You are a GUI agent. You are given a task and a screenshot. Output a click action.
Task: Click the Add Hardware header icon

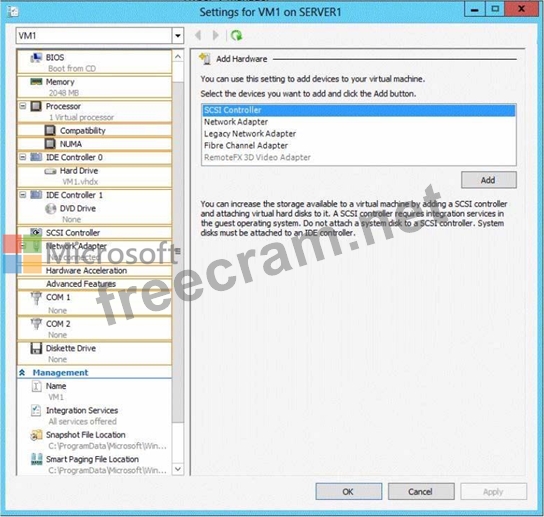click(205, 59)
